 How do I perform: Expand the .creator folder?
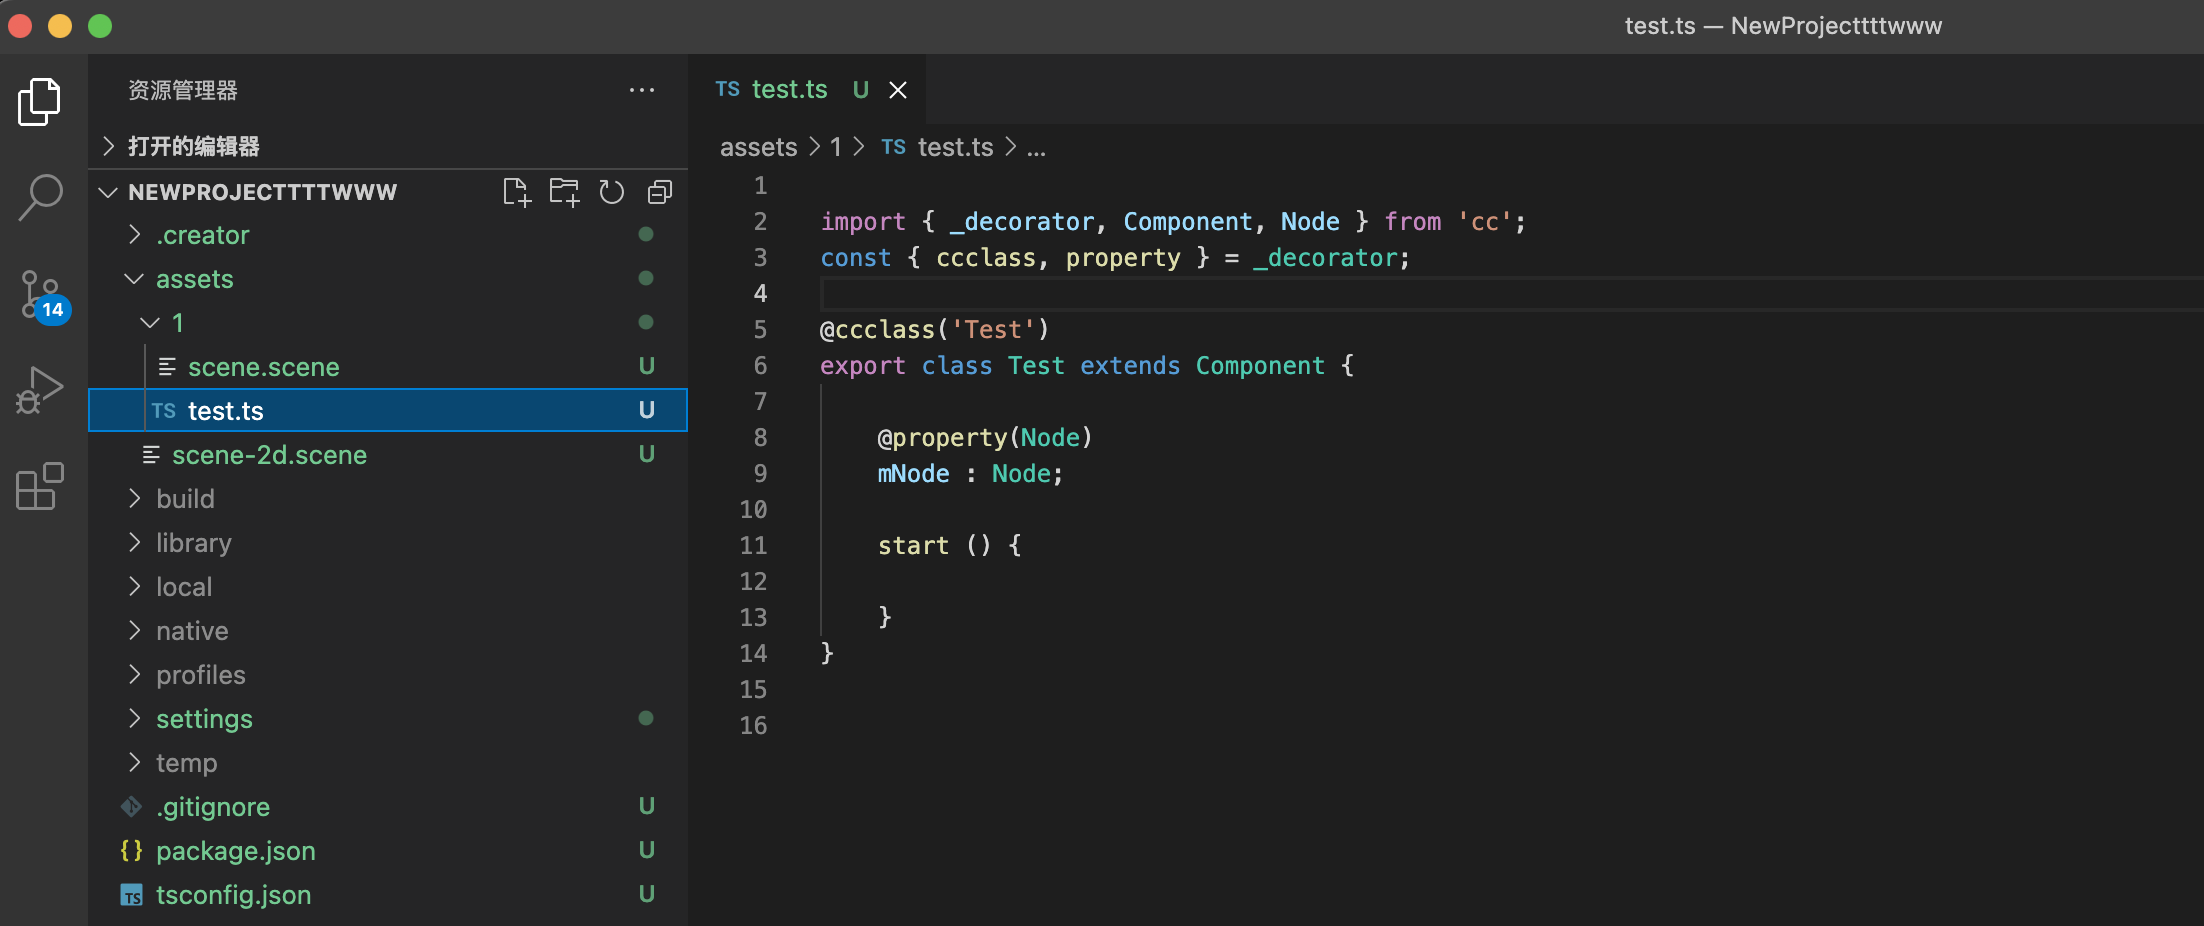(202, 235)
